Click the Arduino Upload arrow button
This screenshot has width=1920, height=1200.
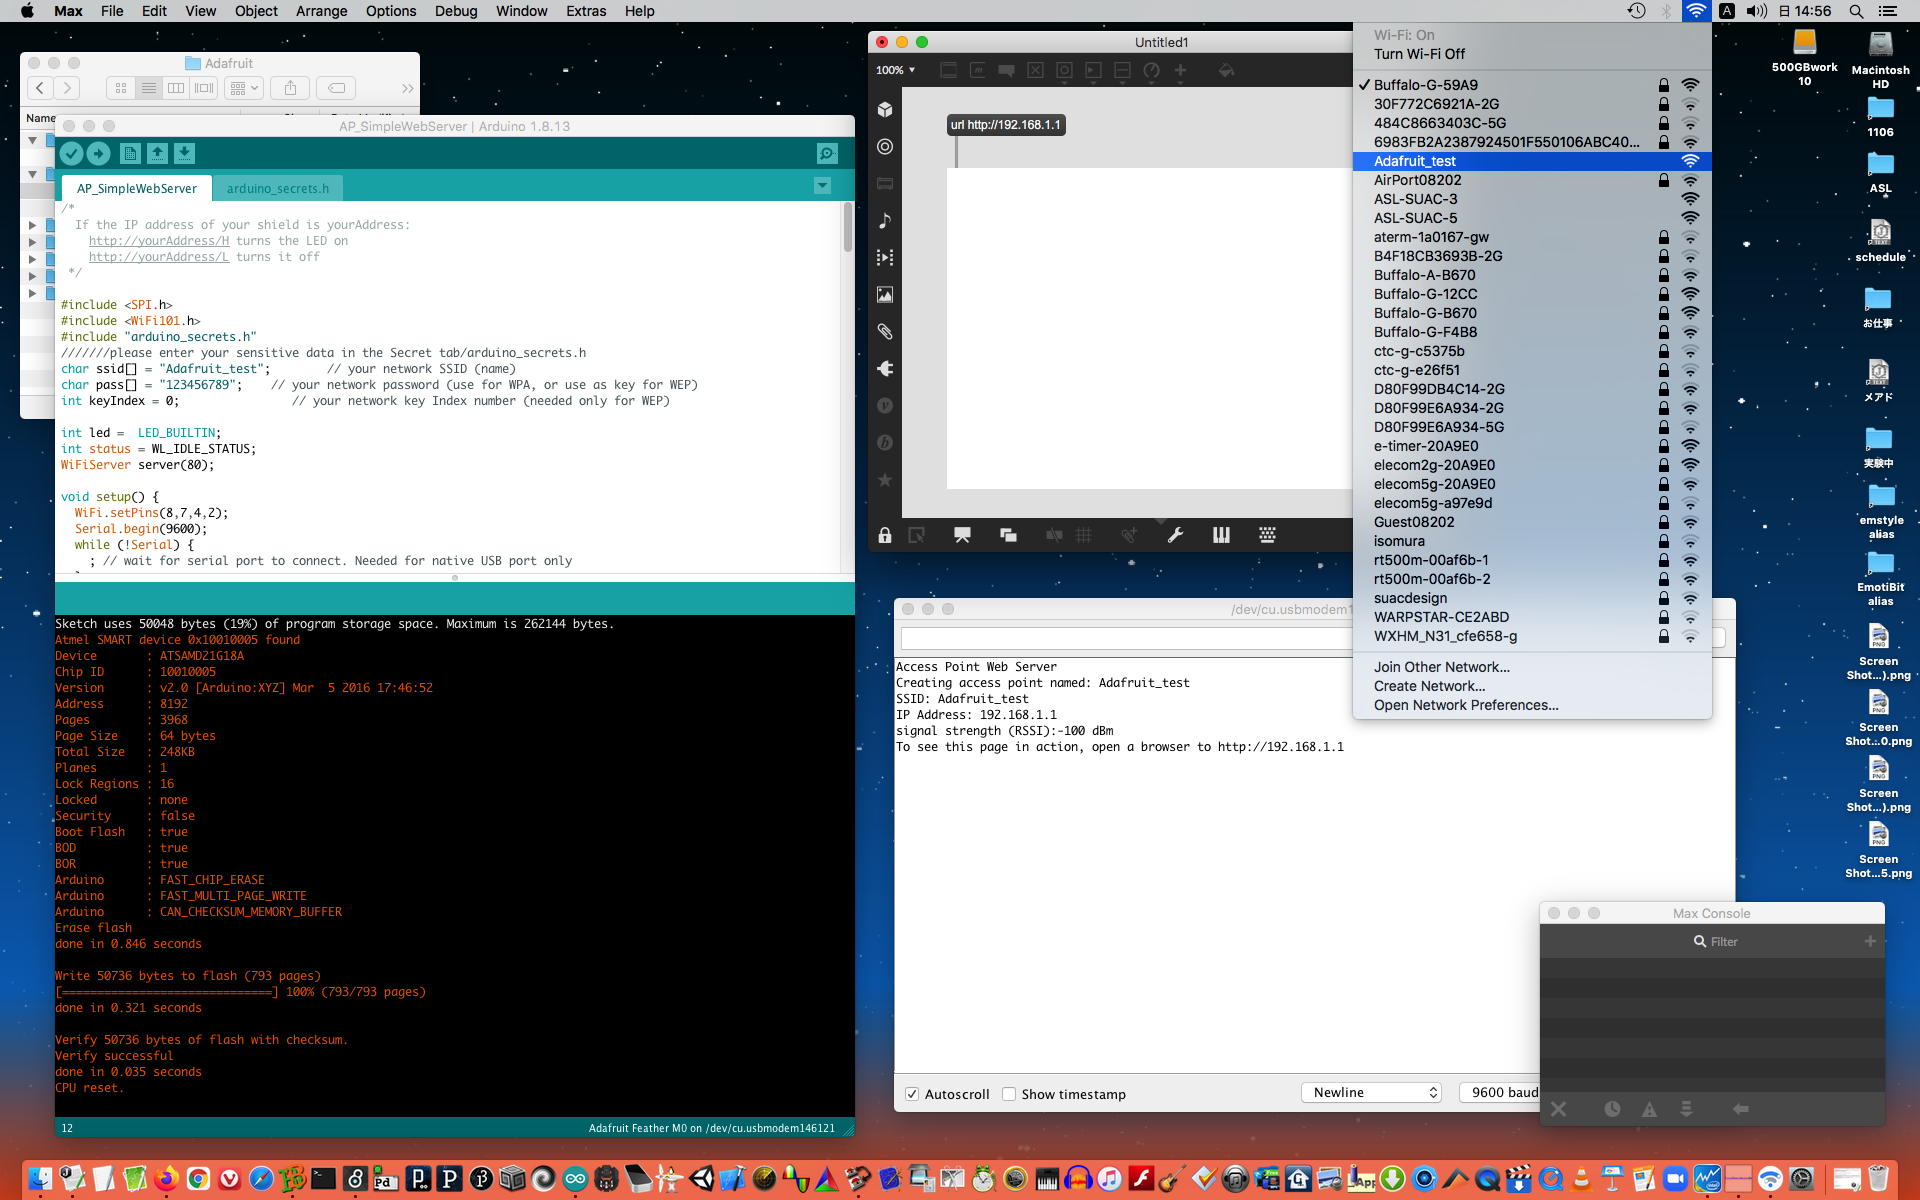(98, 153)
